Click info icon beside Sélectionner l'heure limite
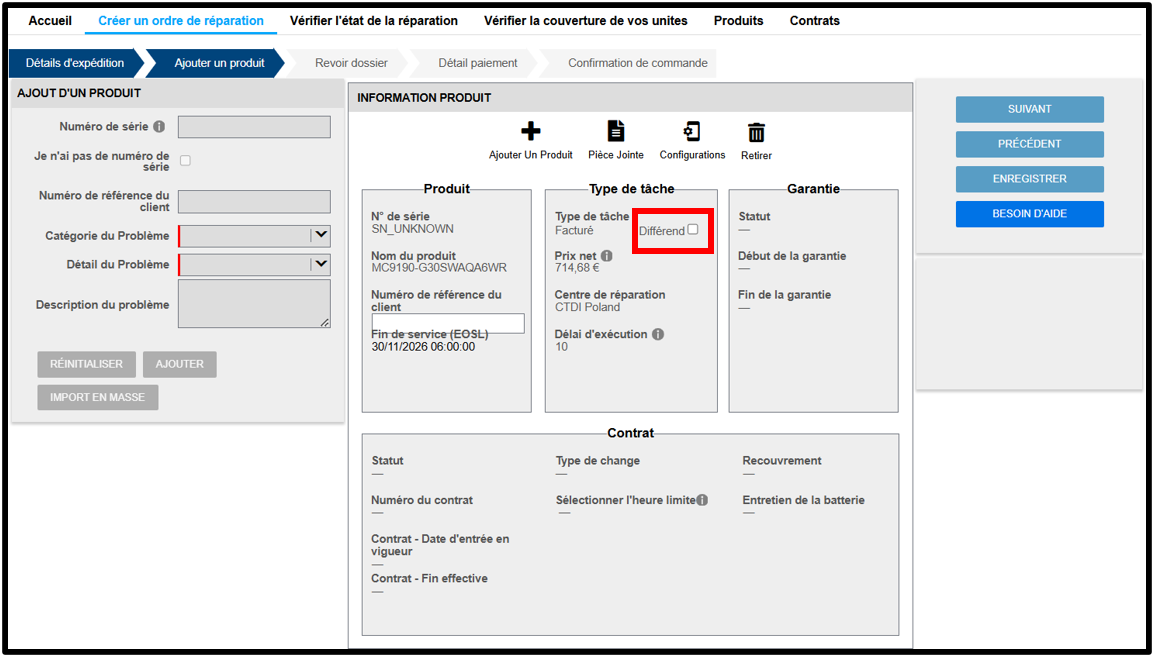Image resolution: width=1156 pixels, height=657 pixels. coord(702,500)
